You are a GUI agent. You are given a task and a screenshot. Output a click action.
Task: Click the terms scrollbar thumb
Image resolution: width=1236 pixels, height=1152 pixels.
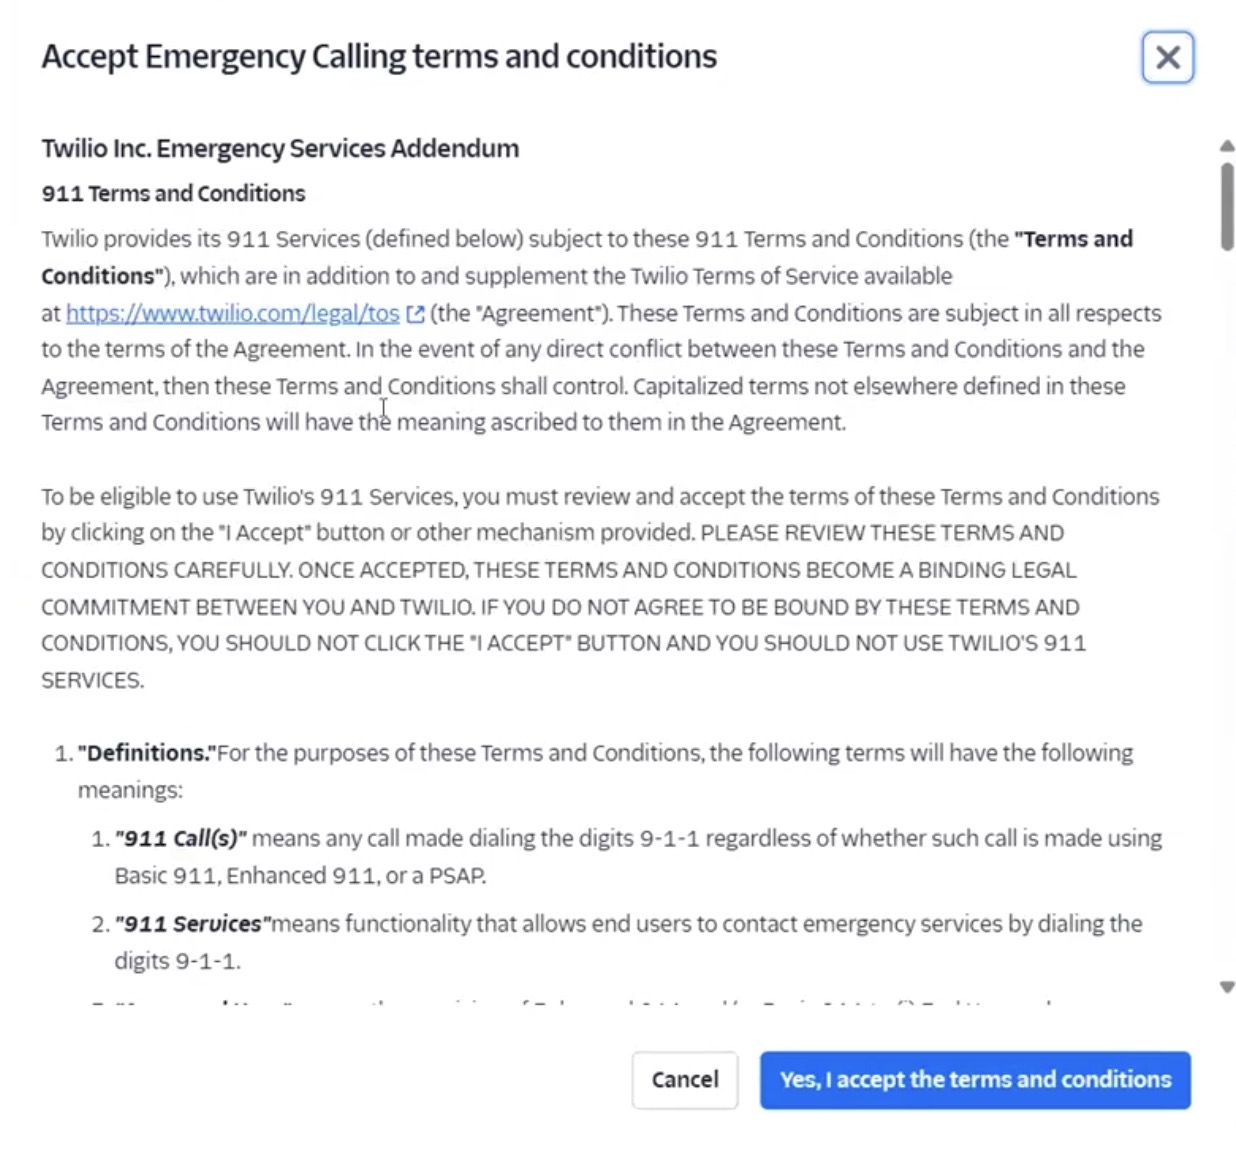(1227, 207)
